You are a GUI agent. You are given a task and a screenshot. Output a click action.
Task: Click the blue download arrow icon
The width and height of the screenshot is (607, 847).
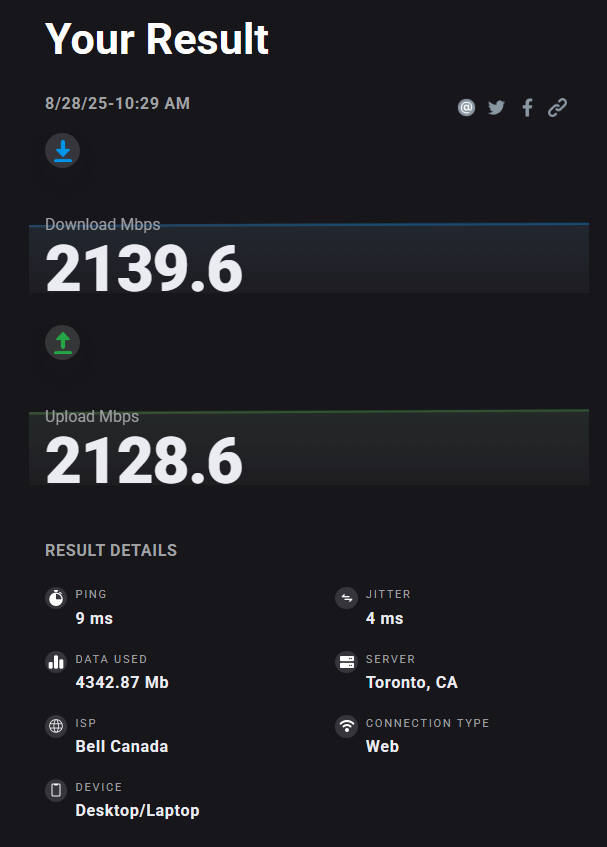point(63,151)
